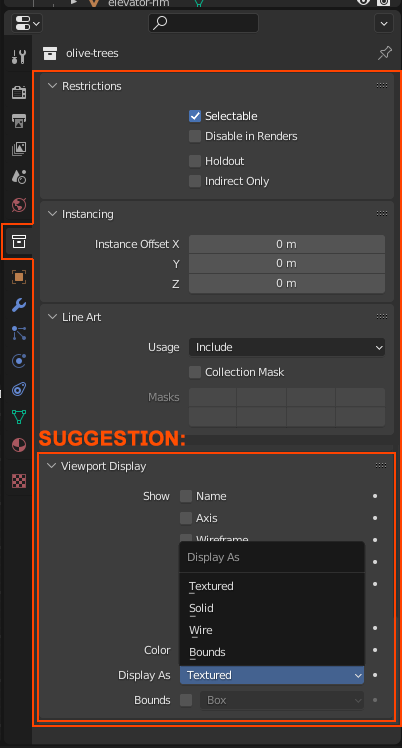Viewport: 402px width, 748px height.
Task: Uncheck the Selectable checkbox
Action: pos(195,116)
